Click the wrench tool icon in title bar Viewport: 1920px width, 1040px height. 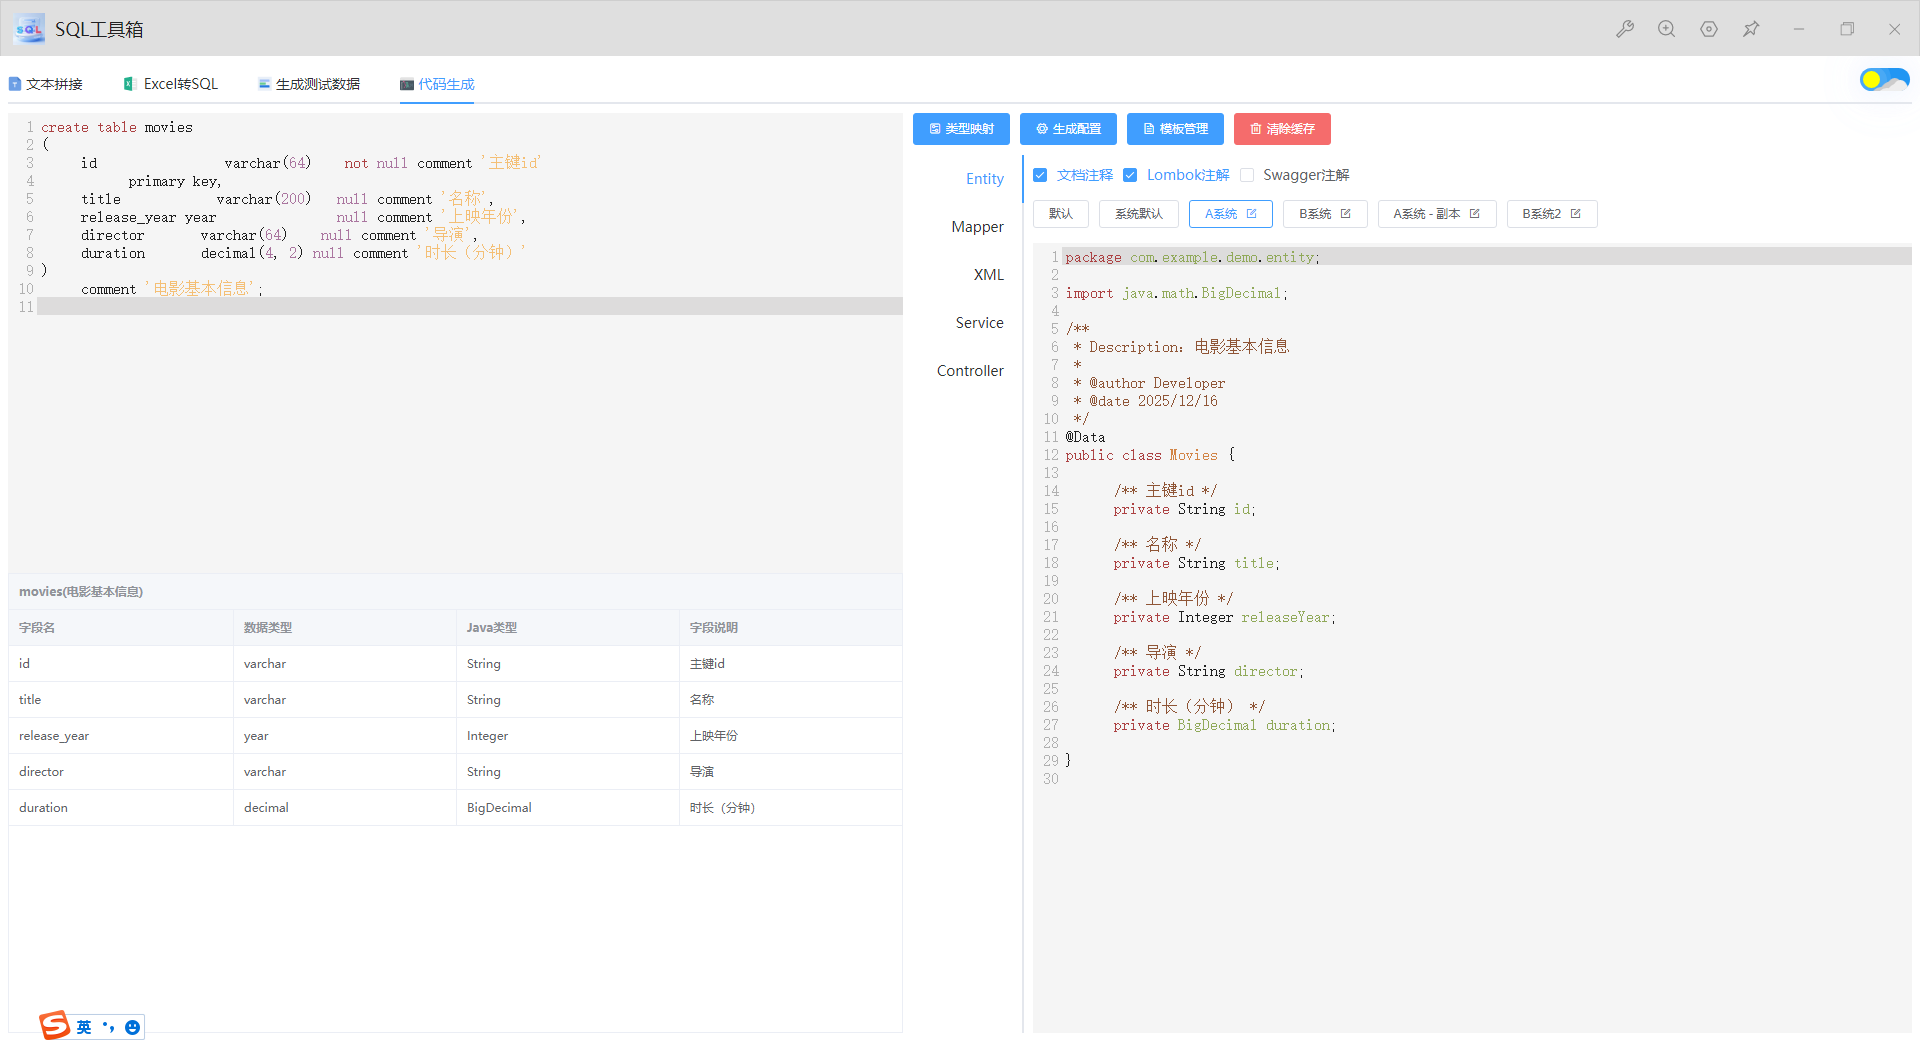pyautogui.click(x=1625, y=29)
